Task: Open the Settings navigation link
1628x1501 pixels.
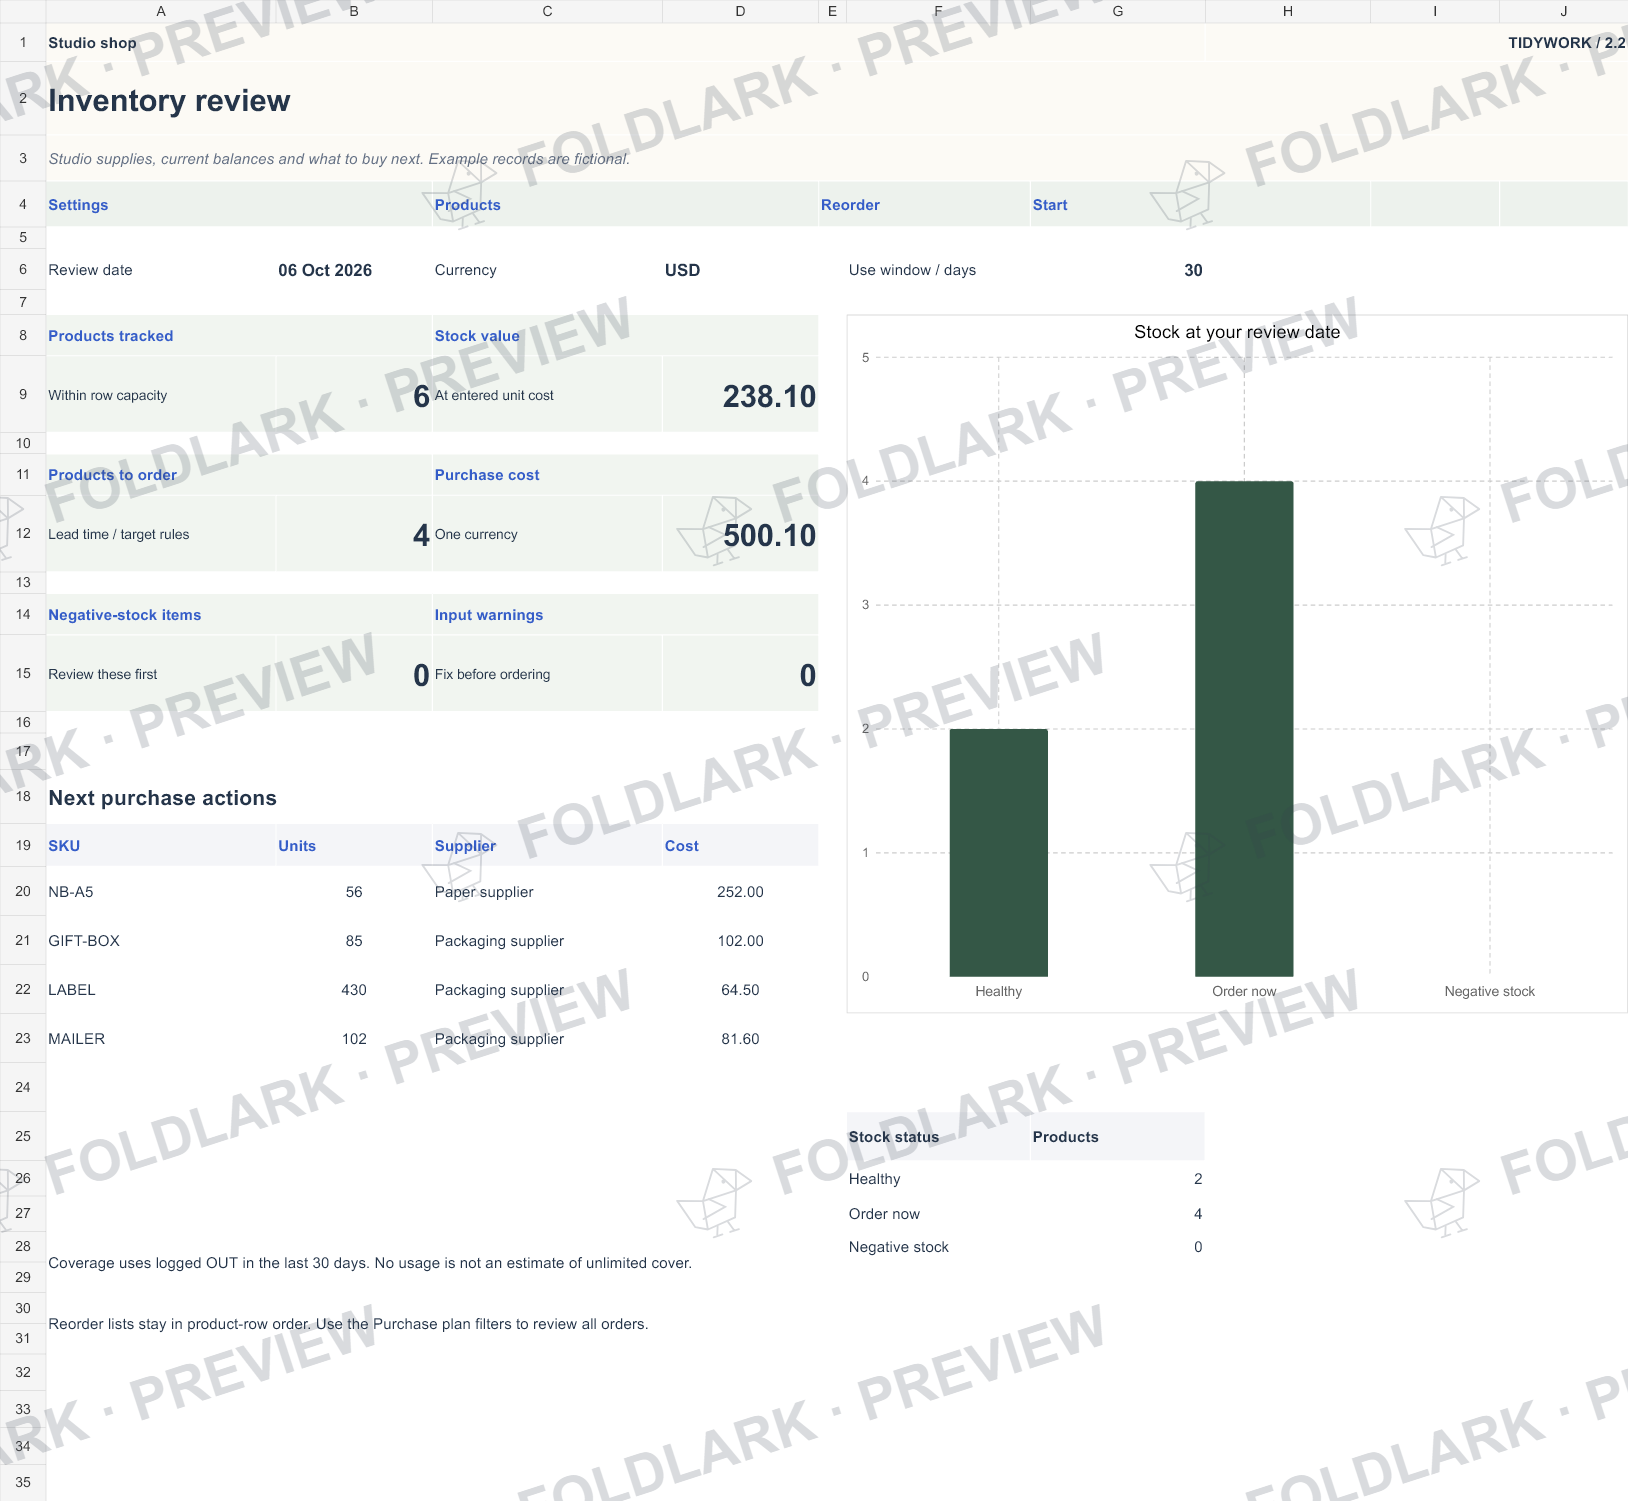Action: (x=78, y=205)
